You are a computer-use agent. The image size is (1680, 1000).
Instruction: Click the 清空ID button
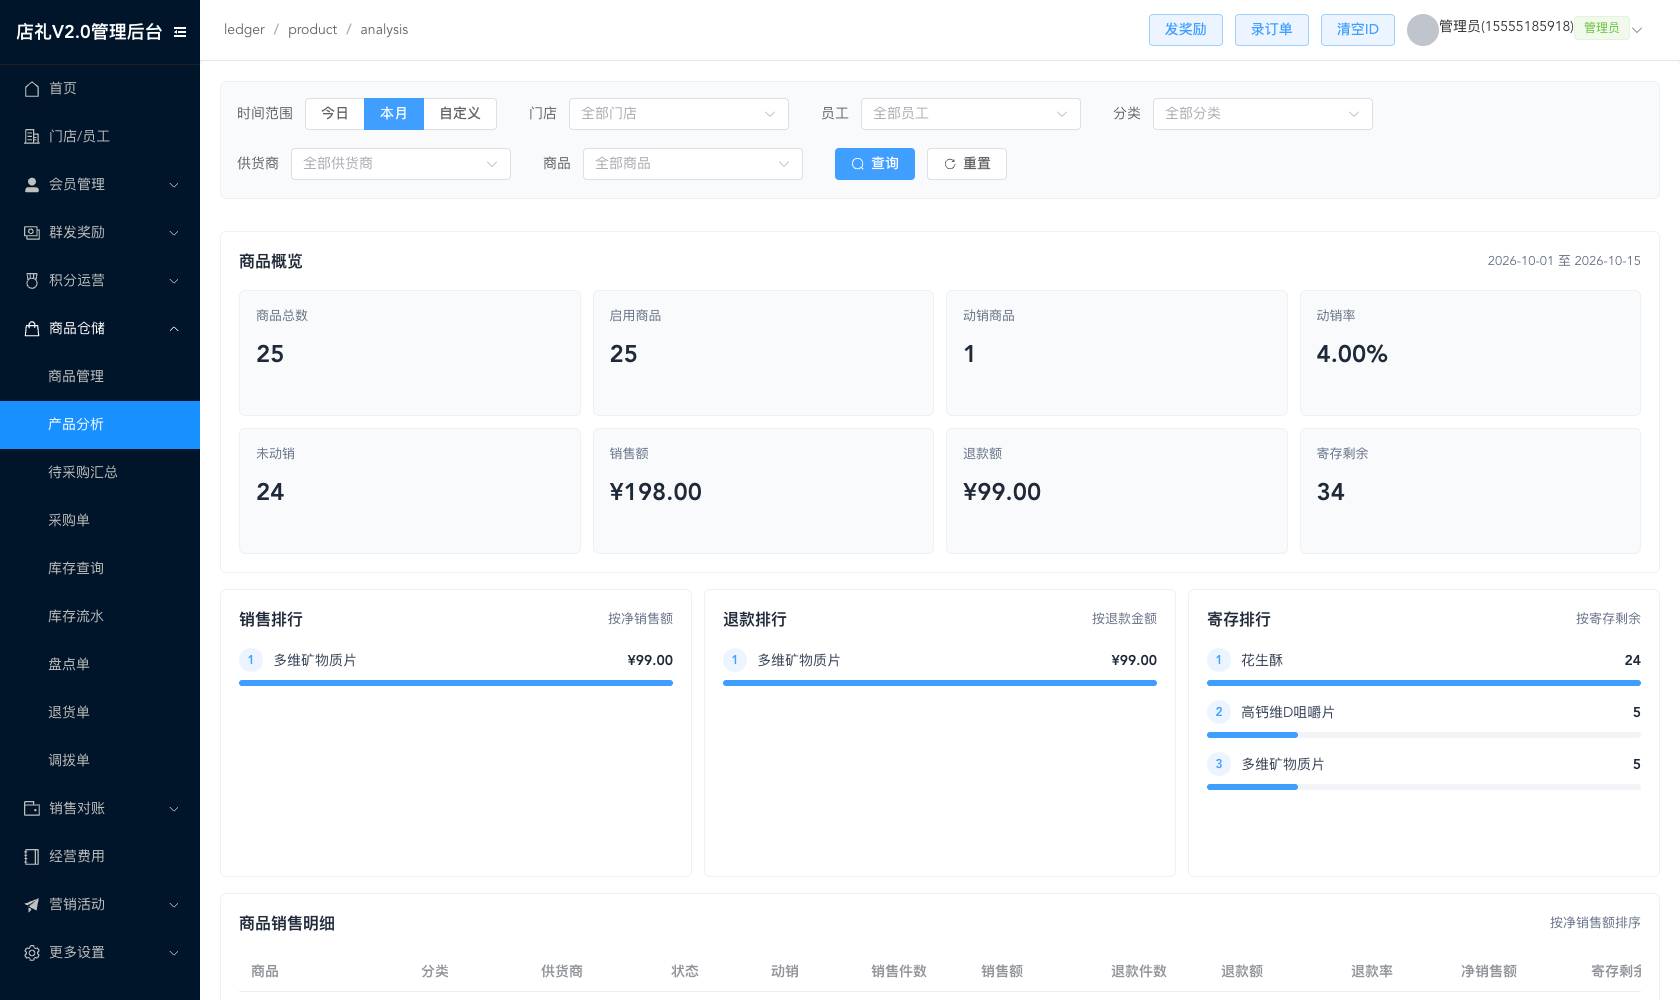[x=1358, y=30]
